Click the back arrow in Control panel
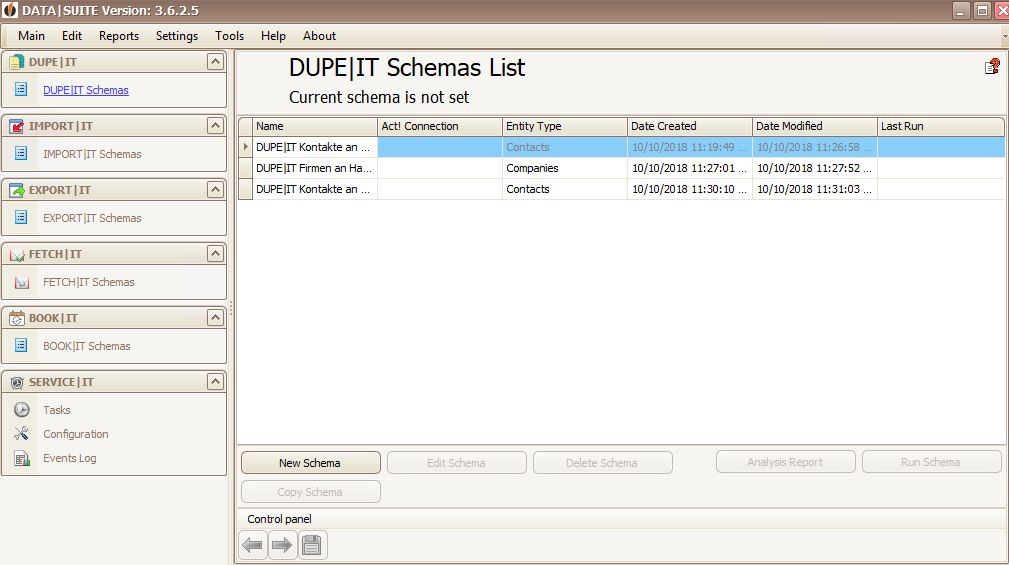The width and height of the screenshot is (1009, 565). 253,546
